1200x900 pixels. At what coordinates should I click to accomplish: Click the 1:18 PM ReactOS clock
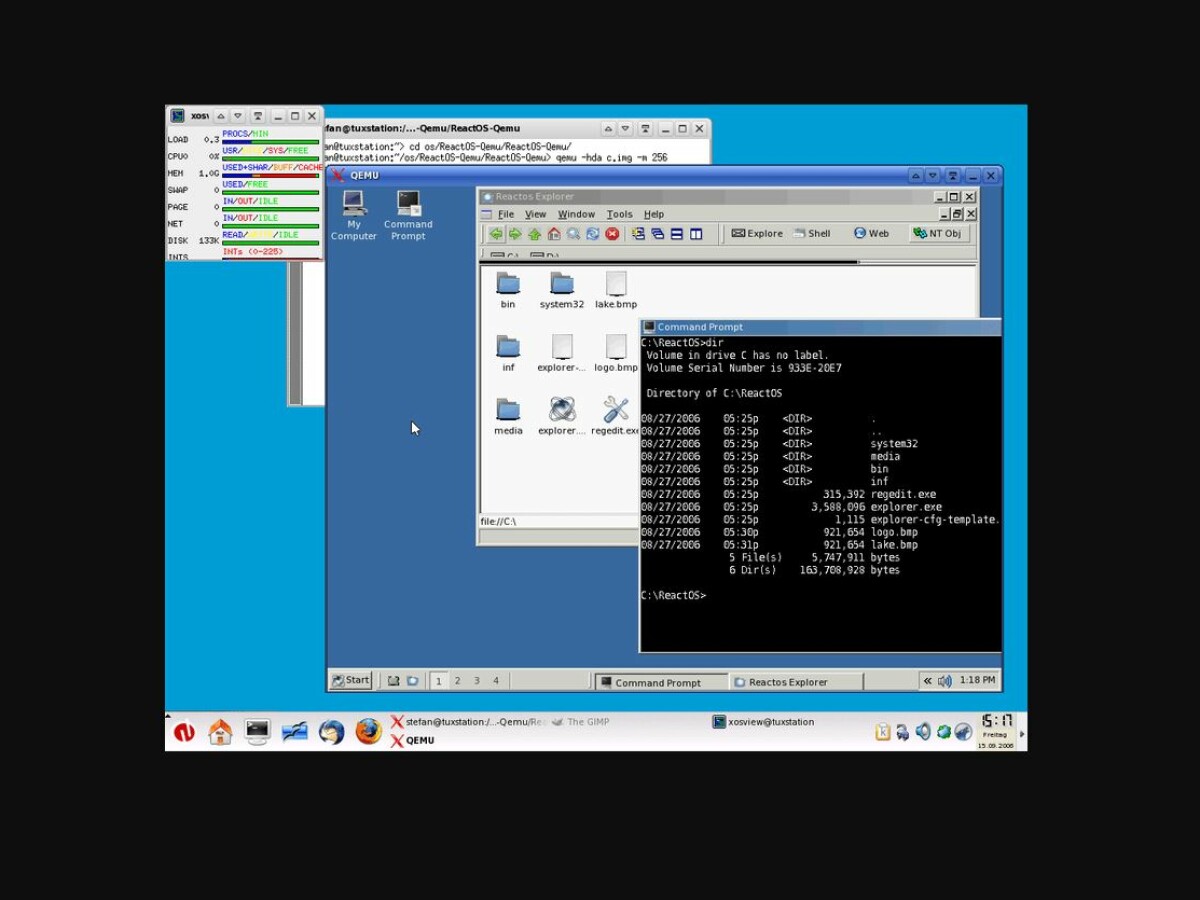coord(977,680)
